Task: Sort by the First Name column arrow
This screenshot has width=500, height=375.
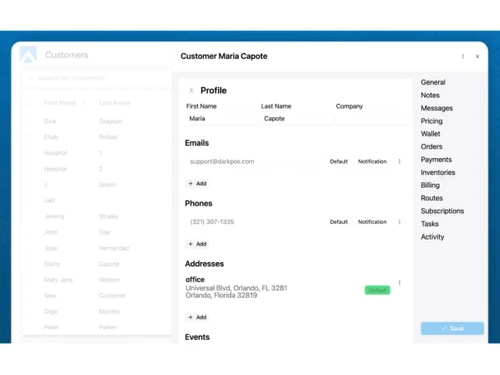Action: coord(85,103)
